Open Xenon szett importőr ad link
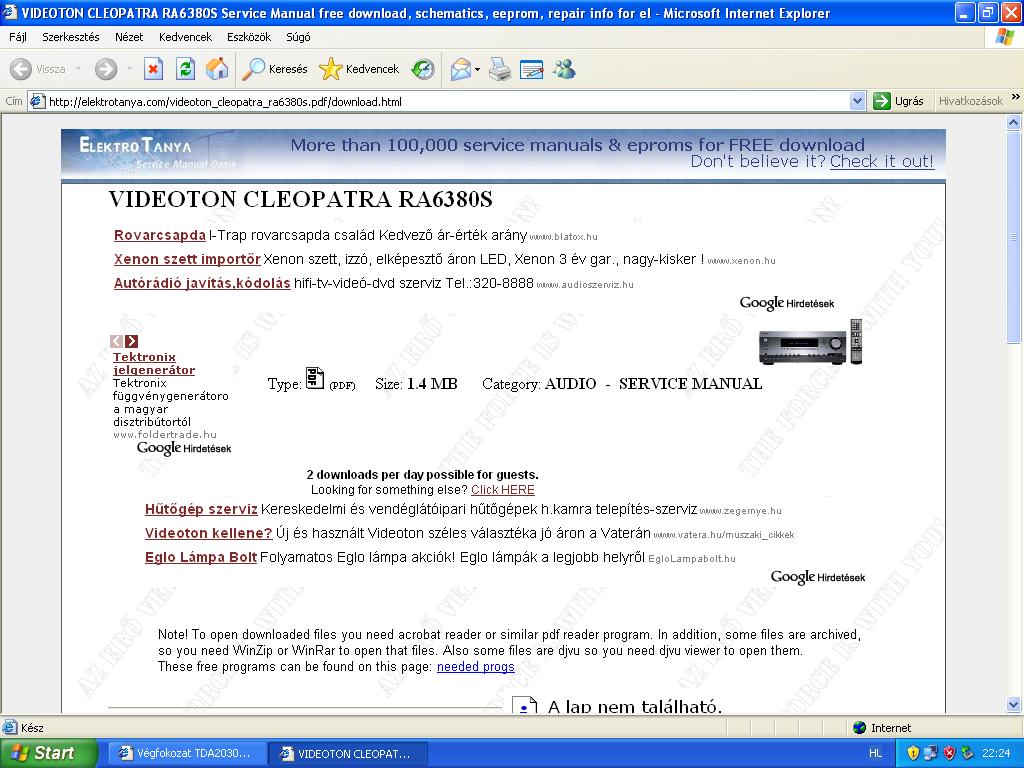 187,259
